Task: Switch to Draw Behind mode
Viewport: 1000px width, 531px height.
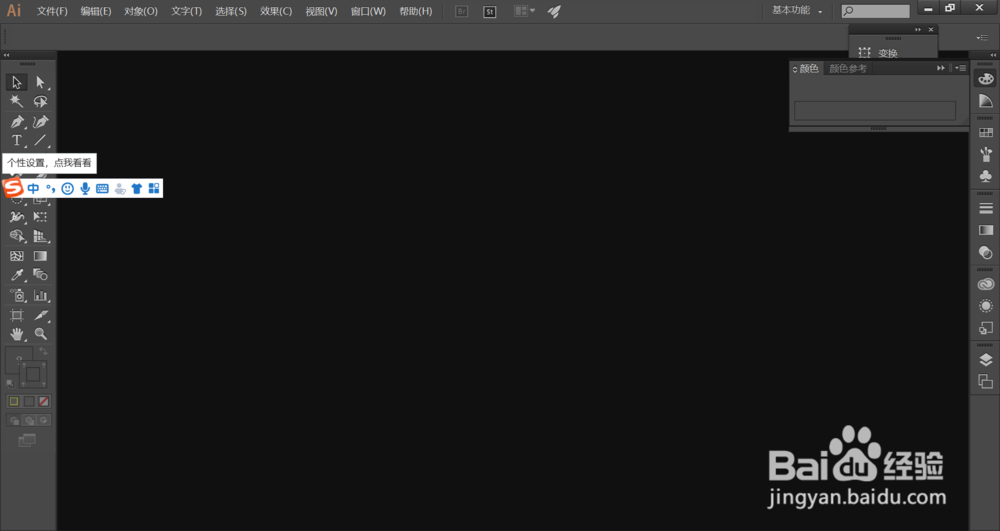Action: [29, 420]
